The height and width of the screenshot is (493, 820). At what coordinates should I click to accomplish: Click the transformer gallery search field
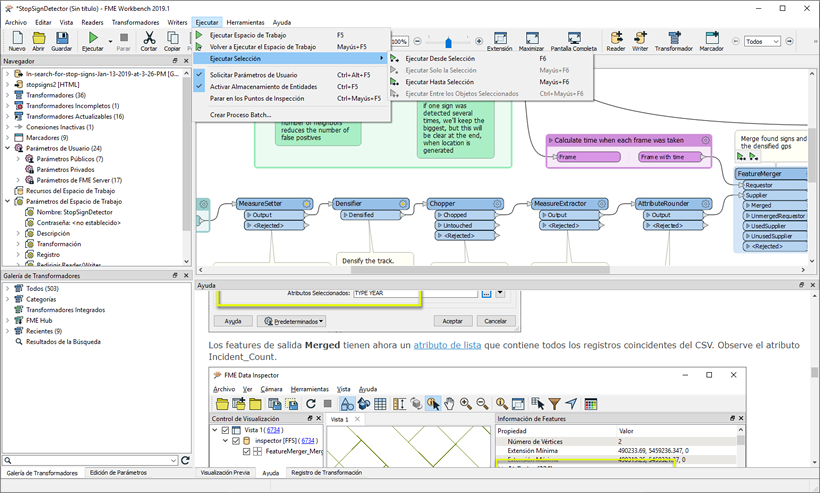[90, 460]
